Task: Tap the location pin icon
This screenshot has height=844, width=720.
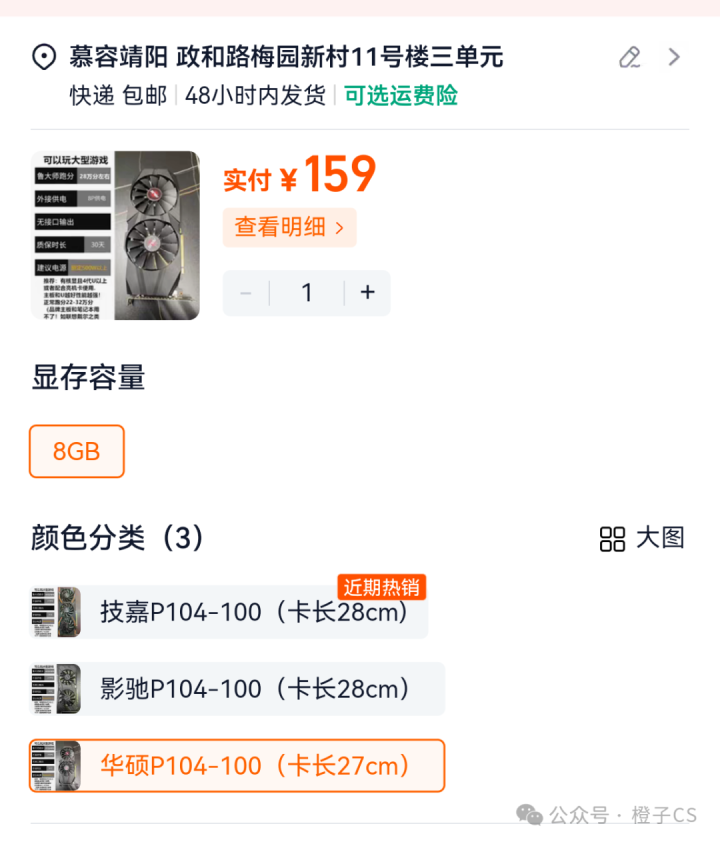Action: (x=44, y=57)
